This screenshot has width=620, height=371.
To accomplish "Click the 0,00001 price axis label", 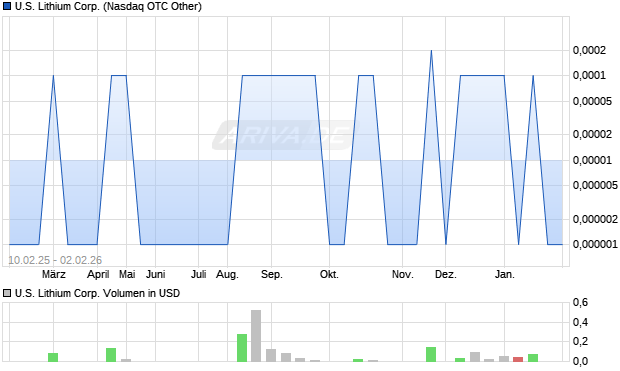I will click(592, 160).
